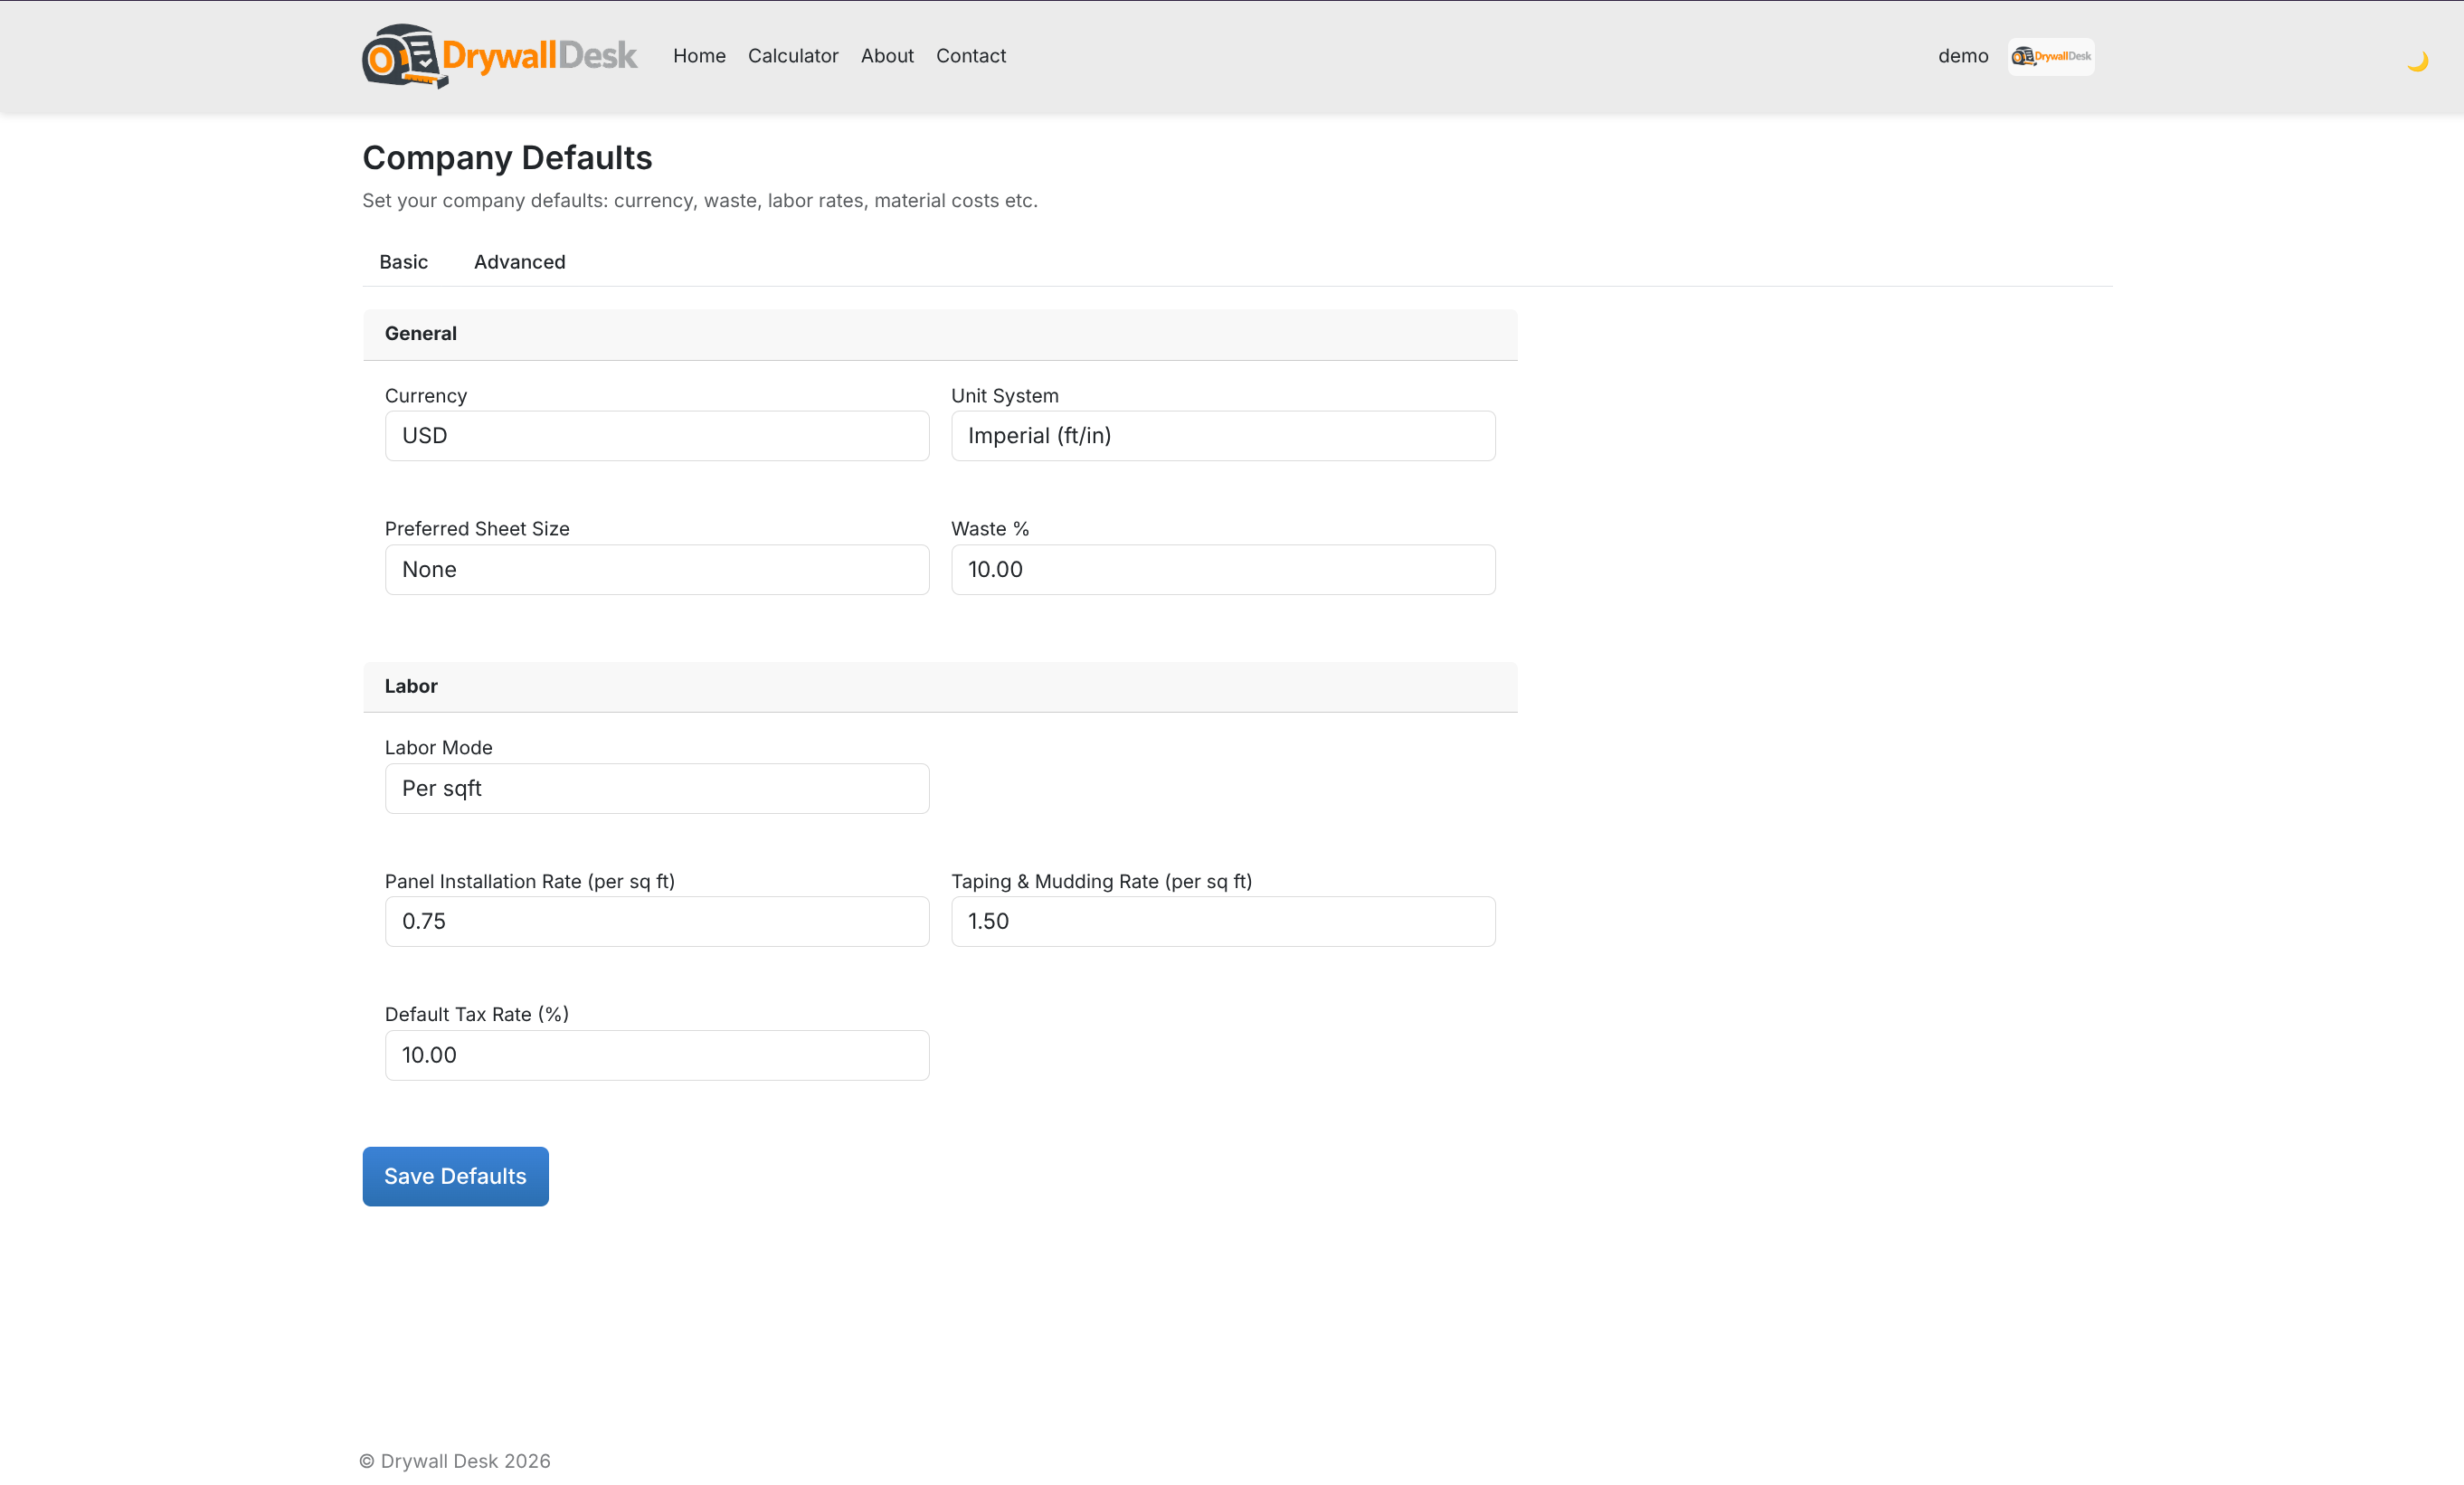Click the Unit System label
The height and width of the screenshot is (1485, 2464).
tap(1004, 396)
